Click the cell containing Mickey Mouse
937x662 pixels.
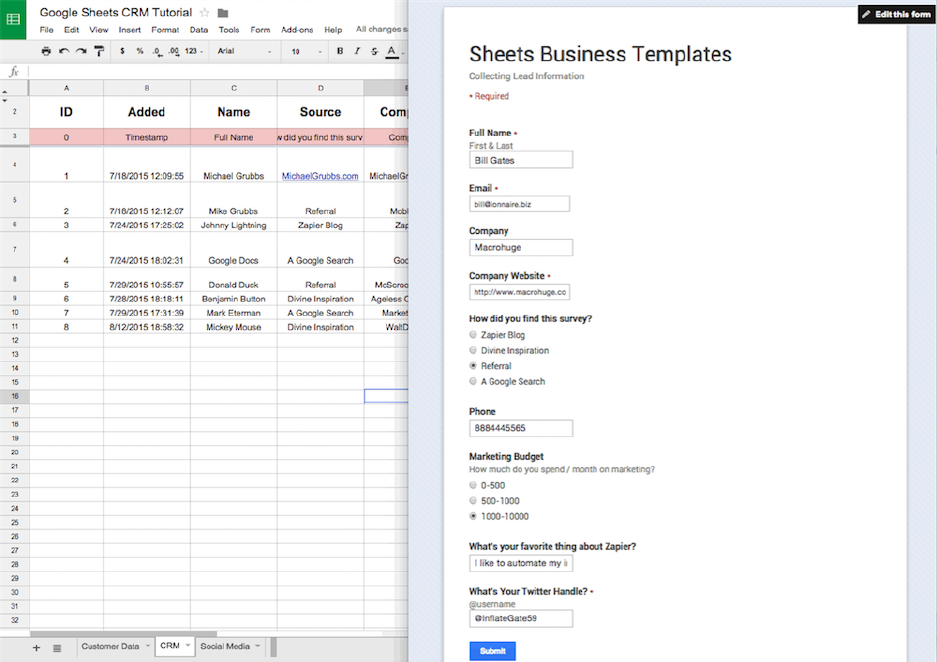[x=234, y=327]
